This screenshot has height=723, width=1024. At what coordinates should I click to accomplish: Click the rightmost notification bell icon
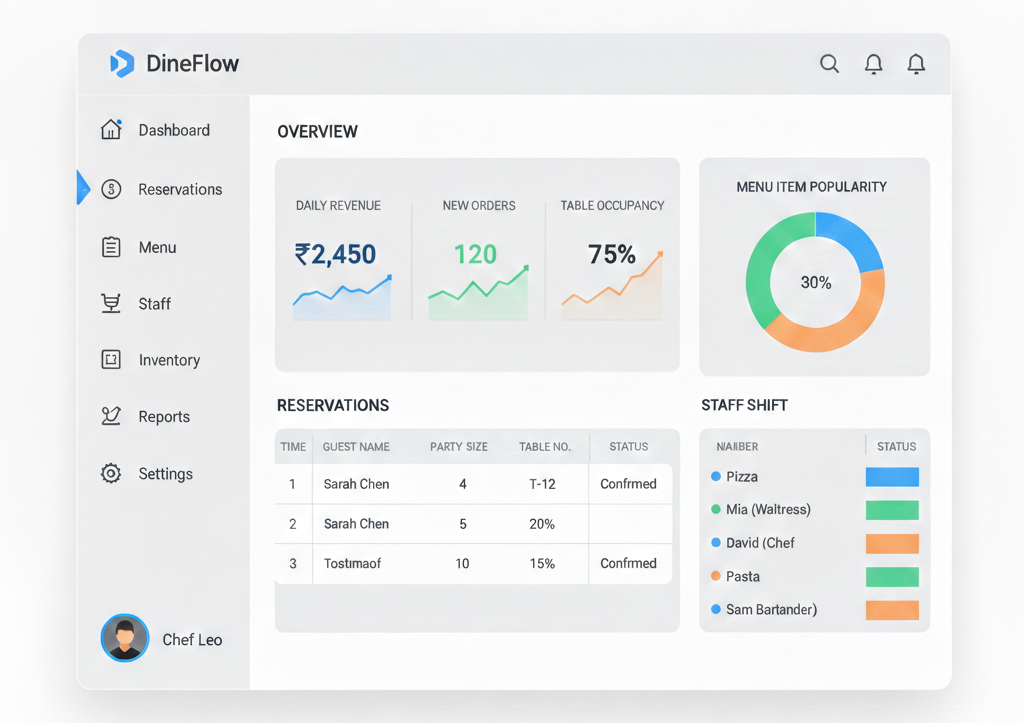[916, 64]
